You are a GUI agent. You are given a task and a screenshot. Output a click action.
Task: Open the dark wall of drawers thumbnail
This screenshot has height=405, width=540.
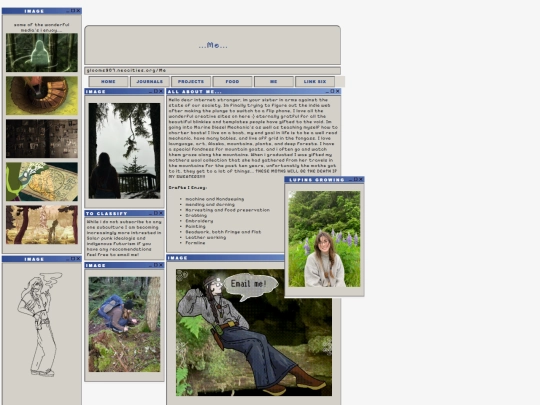pos(42,139)
